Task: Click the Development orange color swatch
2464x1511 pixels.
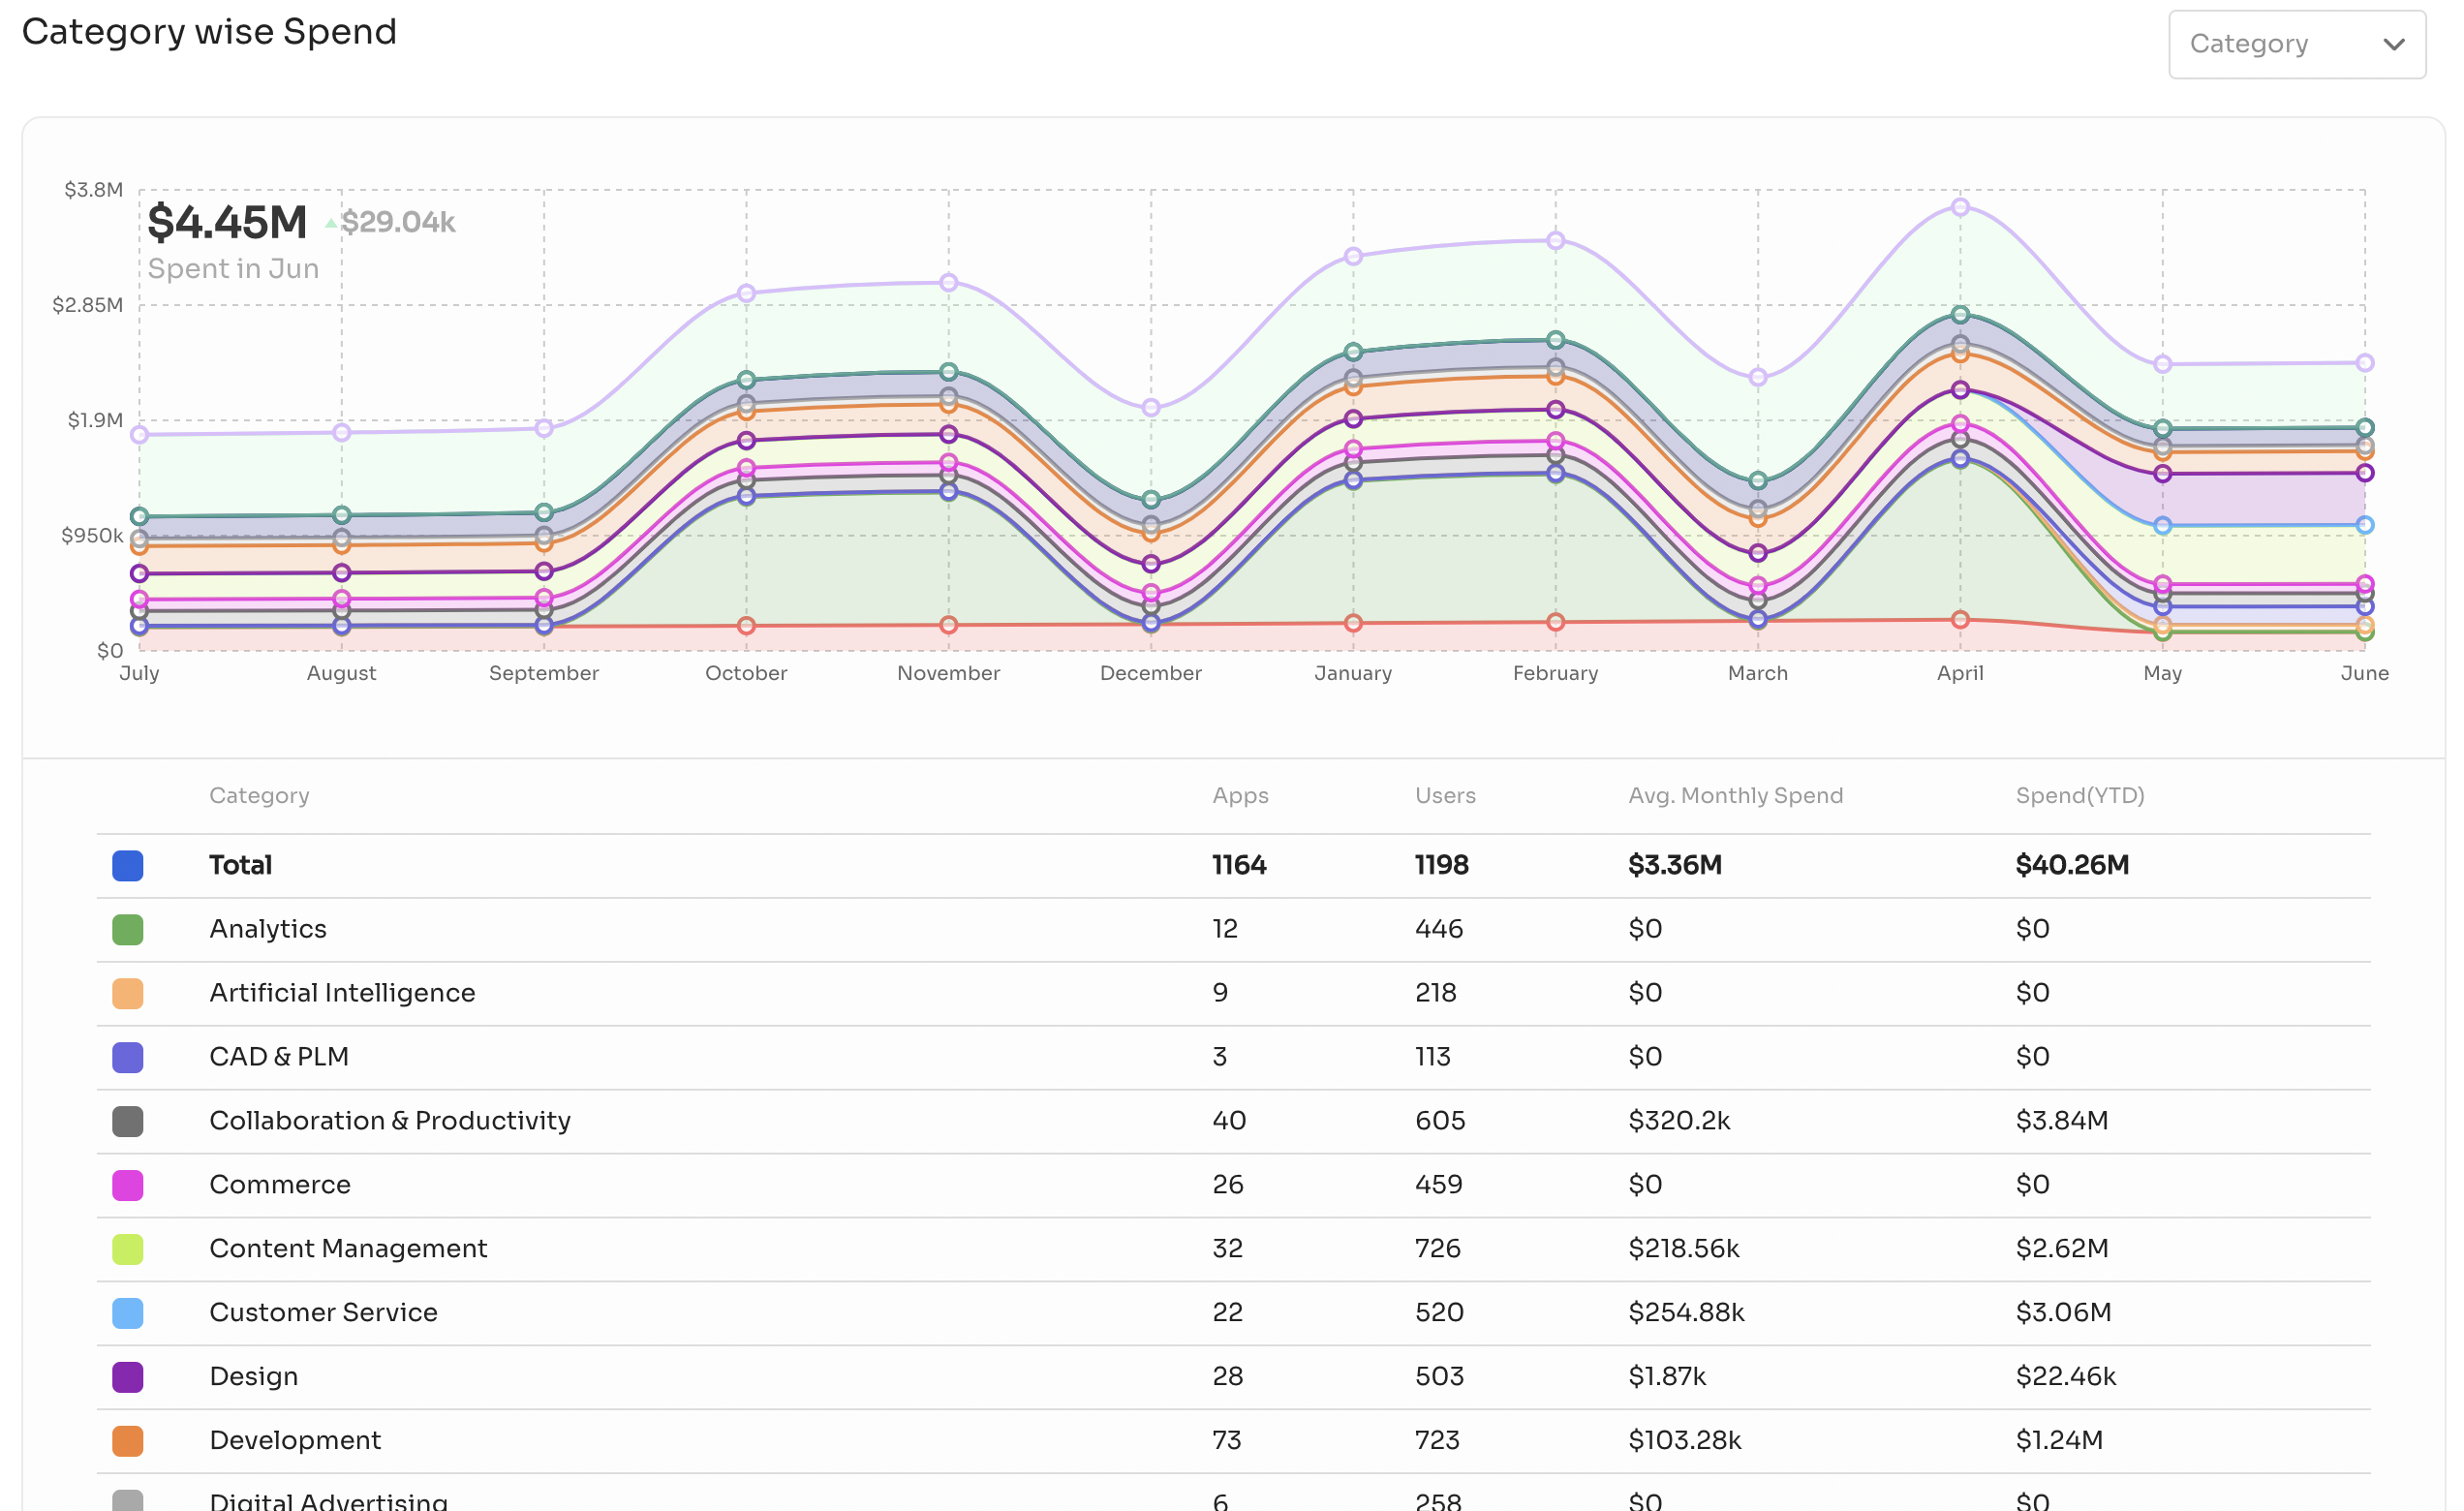Action: pos(128,1442)
